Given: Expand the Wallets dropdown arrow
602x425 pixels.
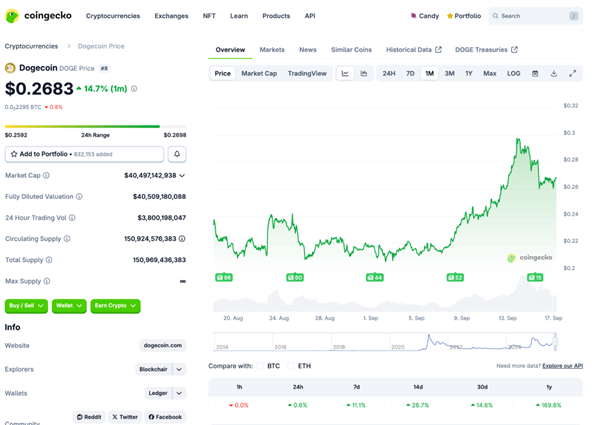Looking at the screenshot, I should (179, 393).
